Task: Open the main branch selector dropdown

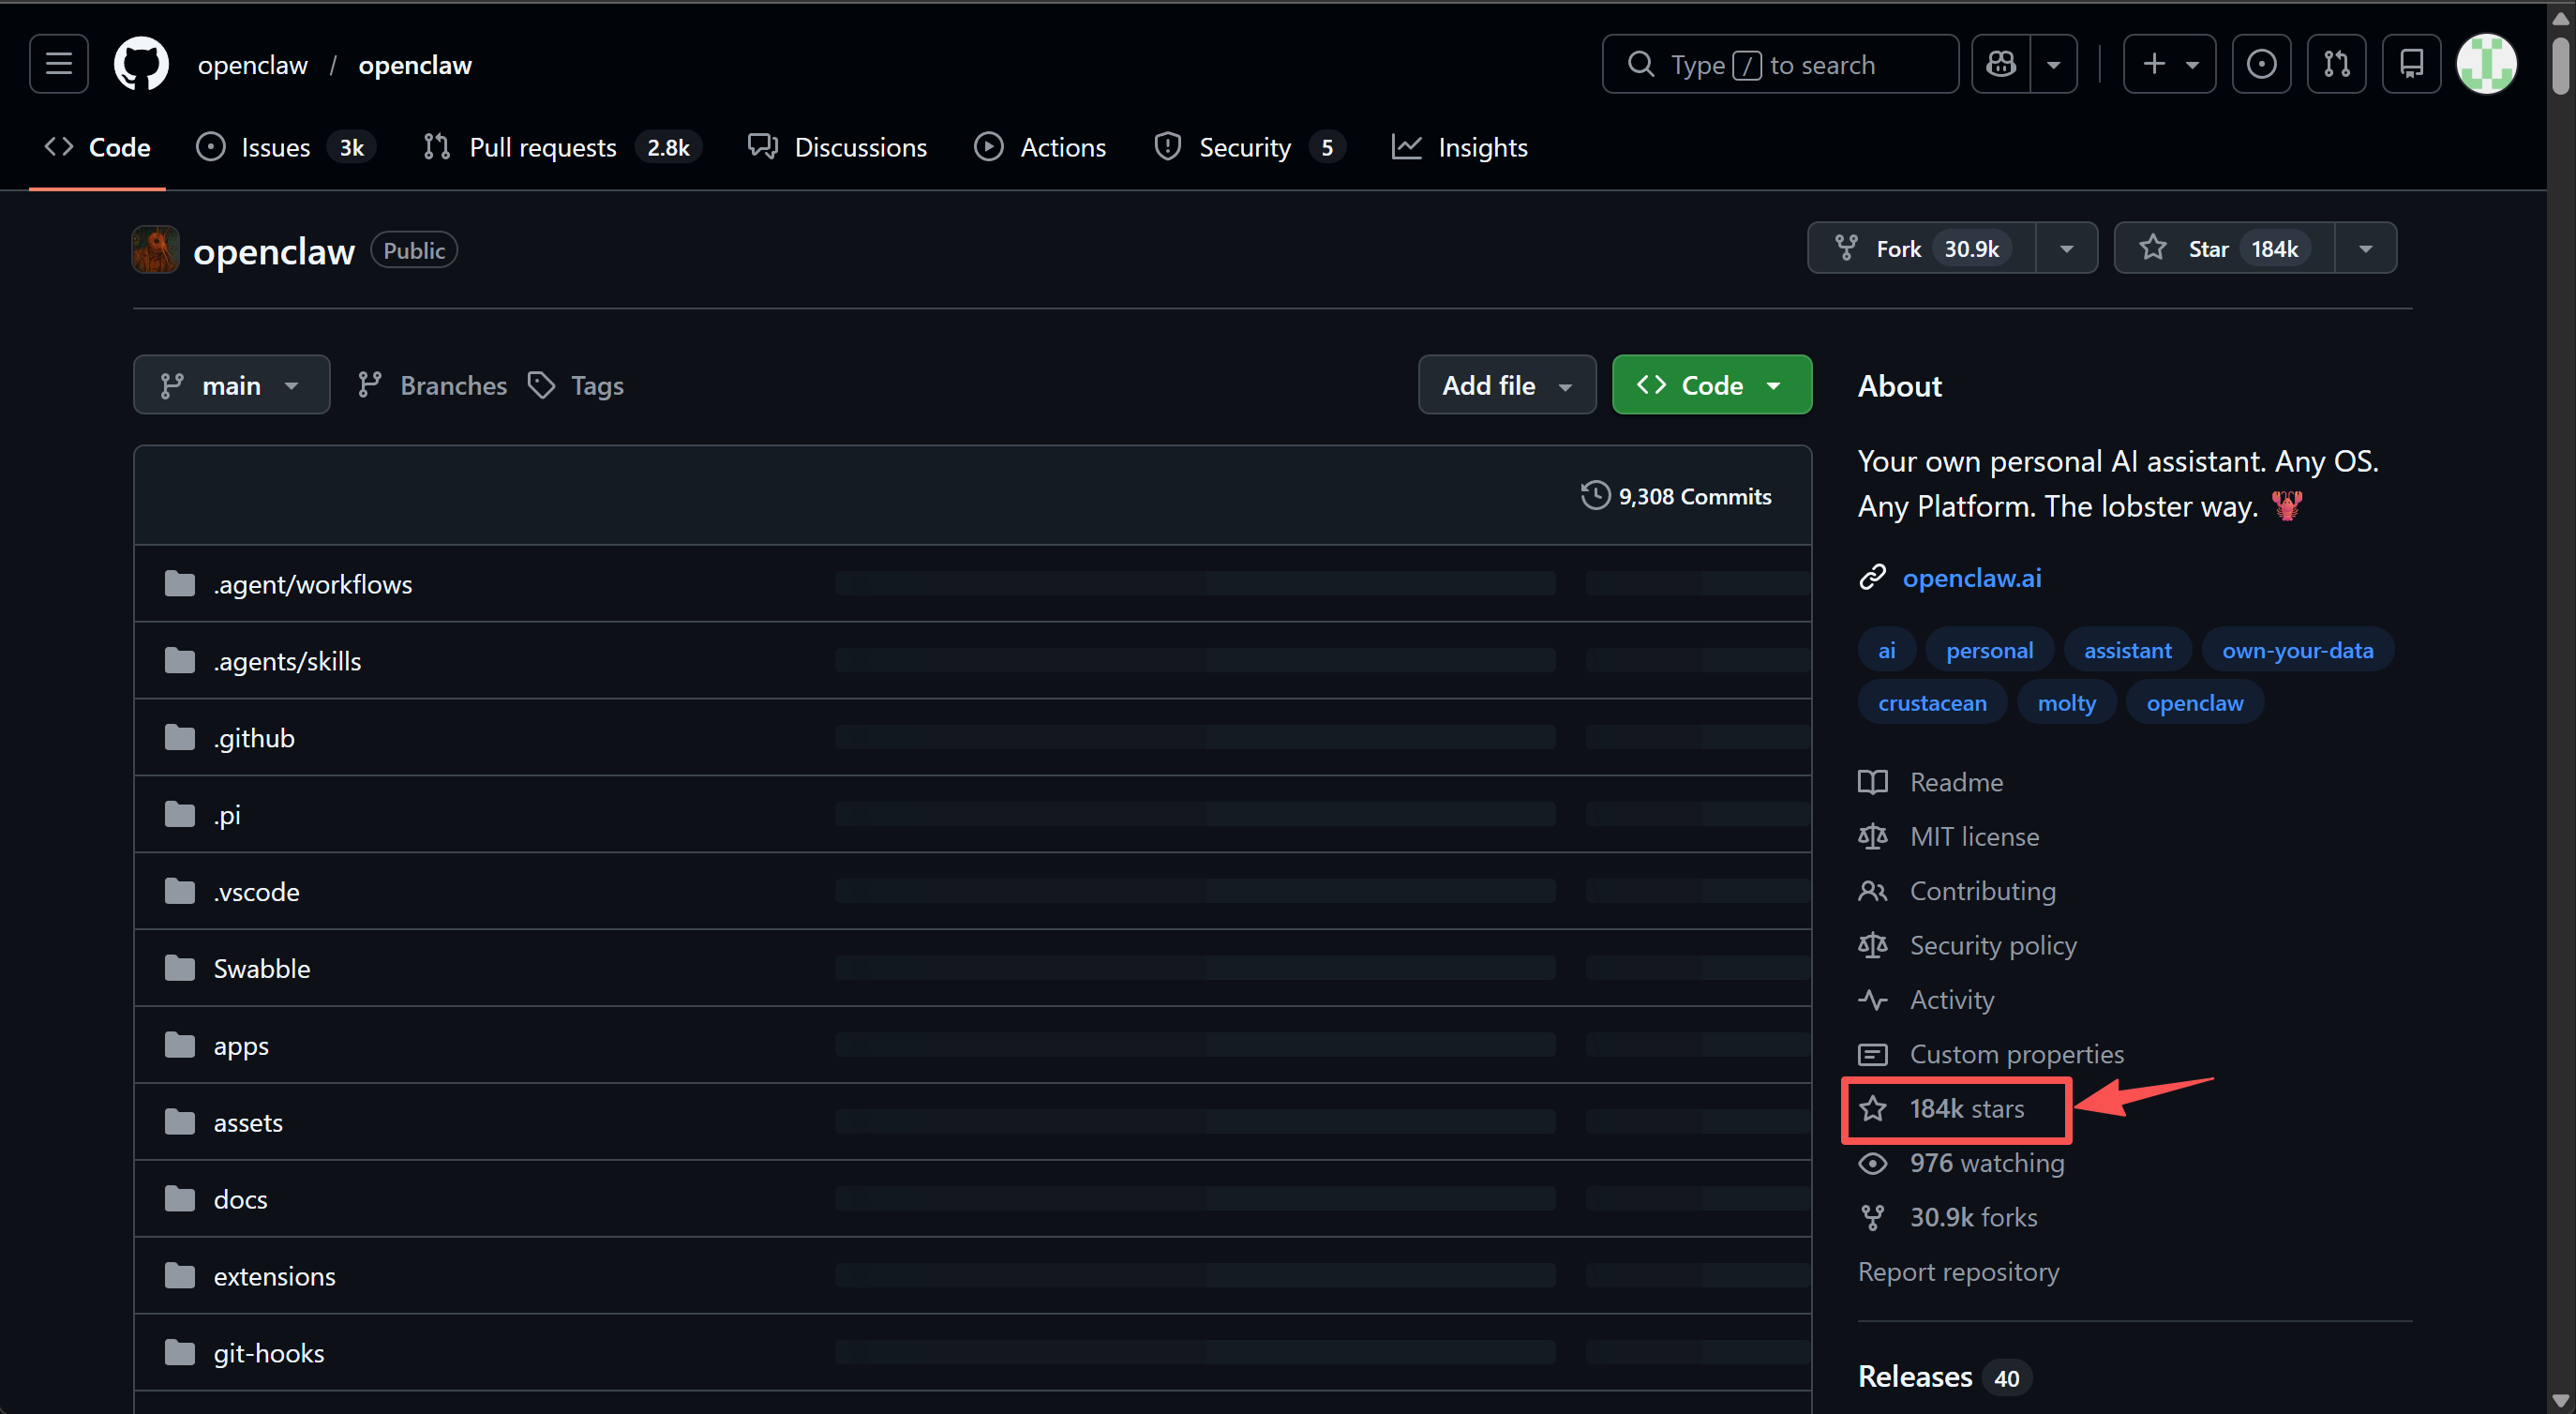Action: pyautogui.click(x=231, y=385)
